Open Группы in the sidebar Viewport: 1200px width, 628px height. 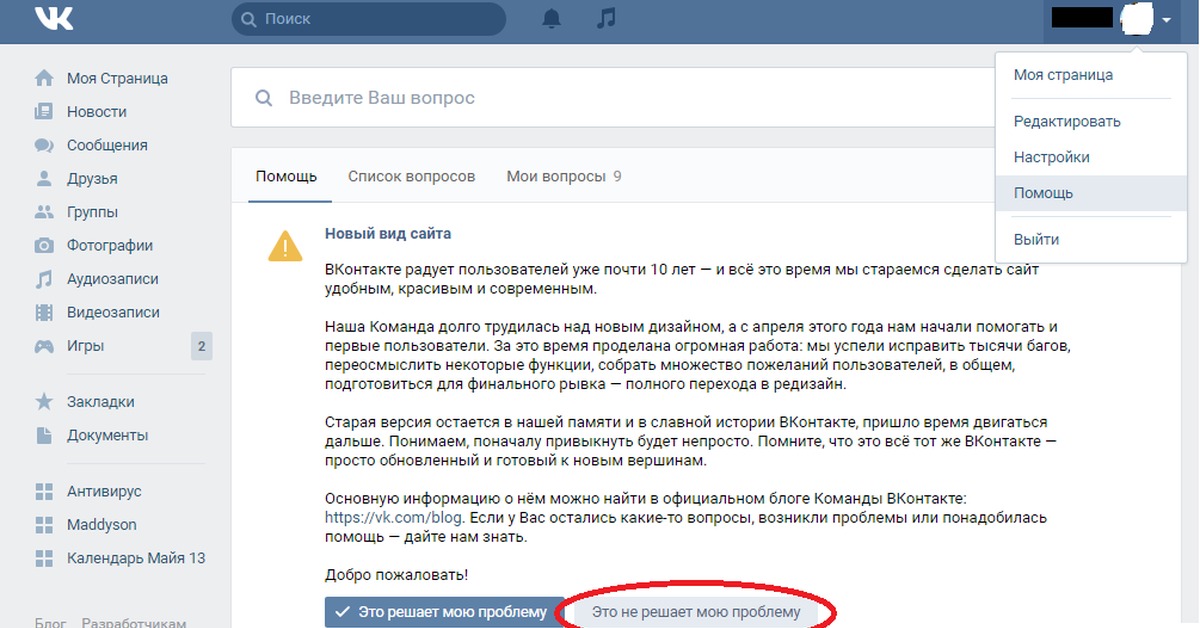92,212
